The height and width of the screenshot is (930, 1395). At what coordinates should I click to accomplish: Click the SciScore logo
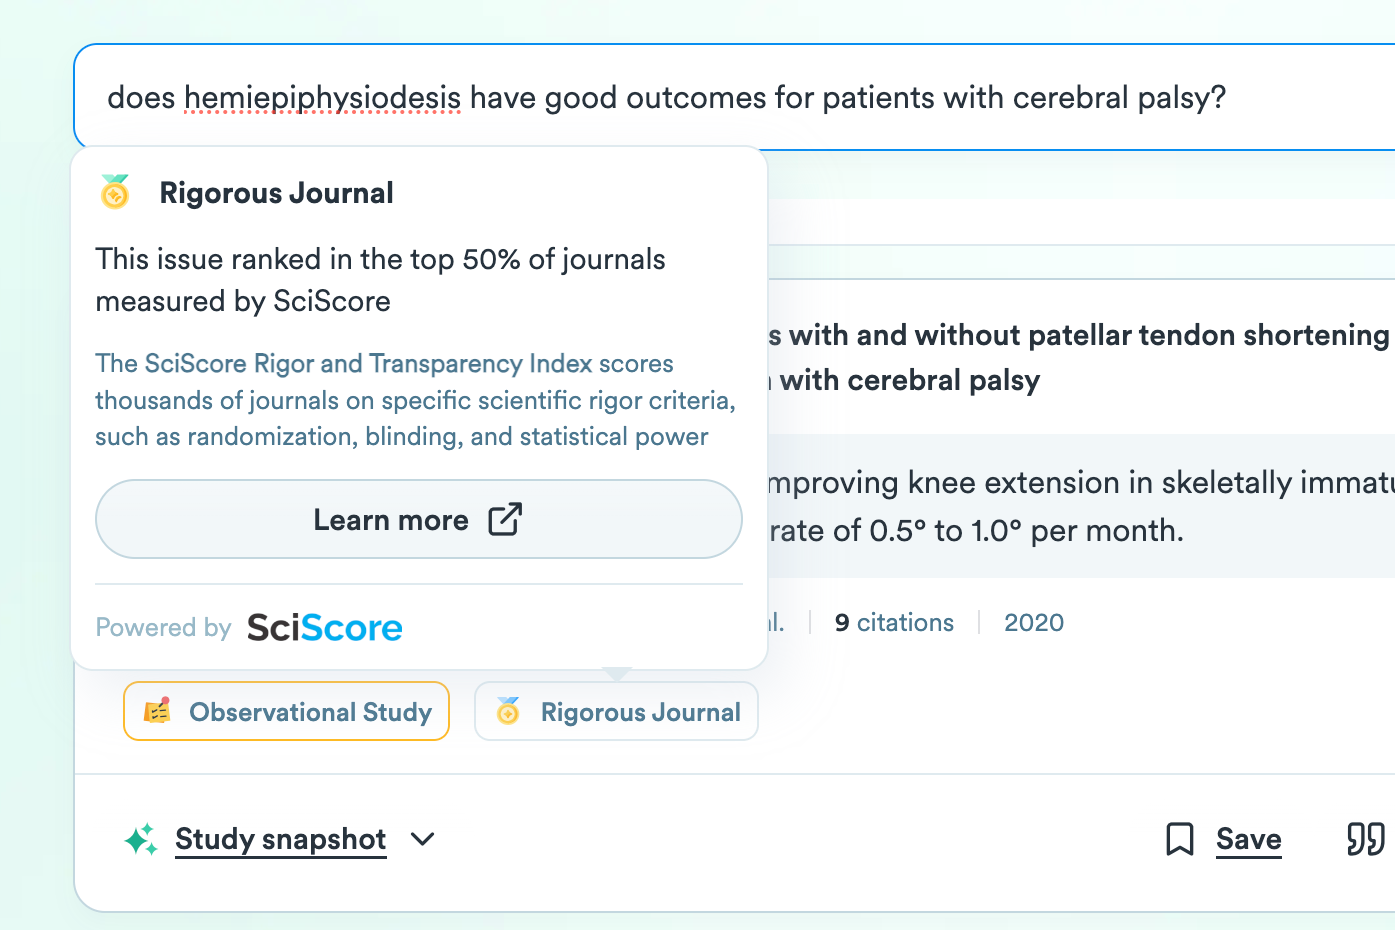tap(324, 628)
